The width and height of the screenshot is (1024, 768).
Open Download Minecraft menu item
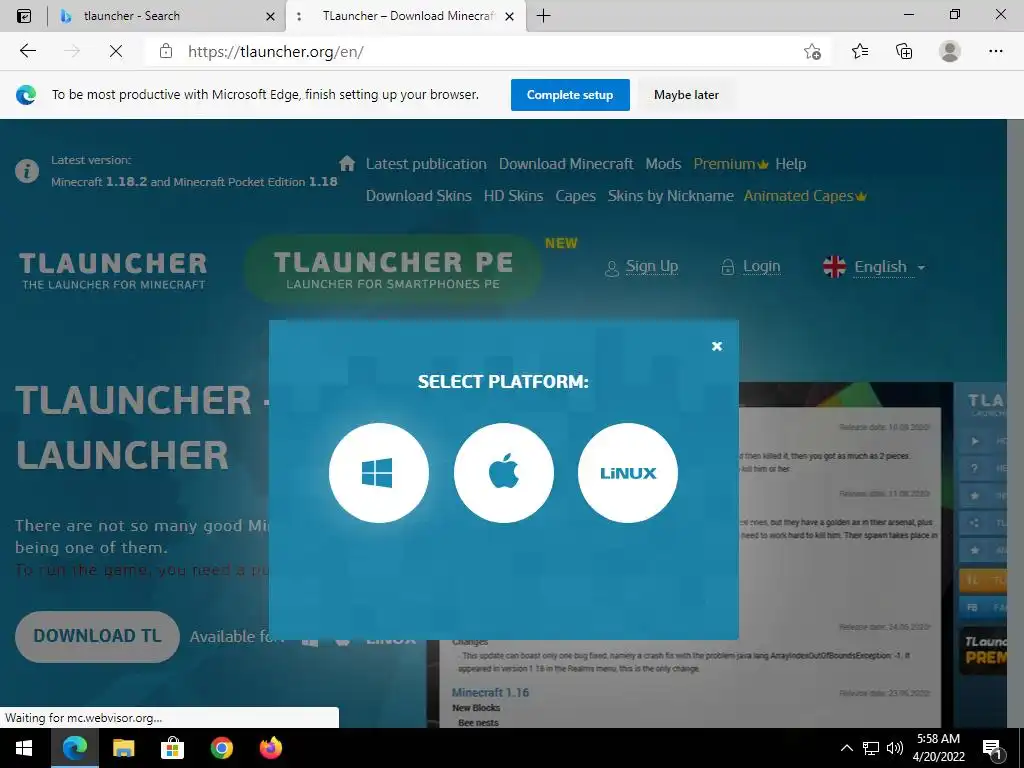coord(566,164)
